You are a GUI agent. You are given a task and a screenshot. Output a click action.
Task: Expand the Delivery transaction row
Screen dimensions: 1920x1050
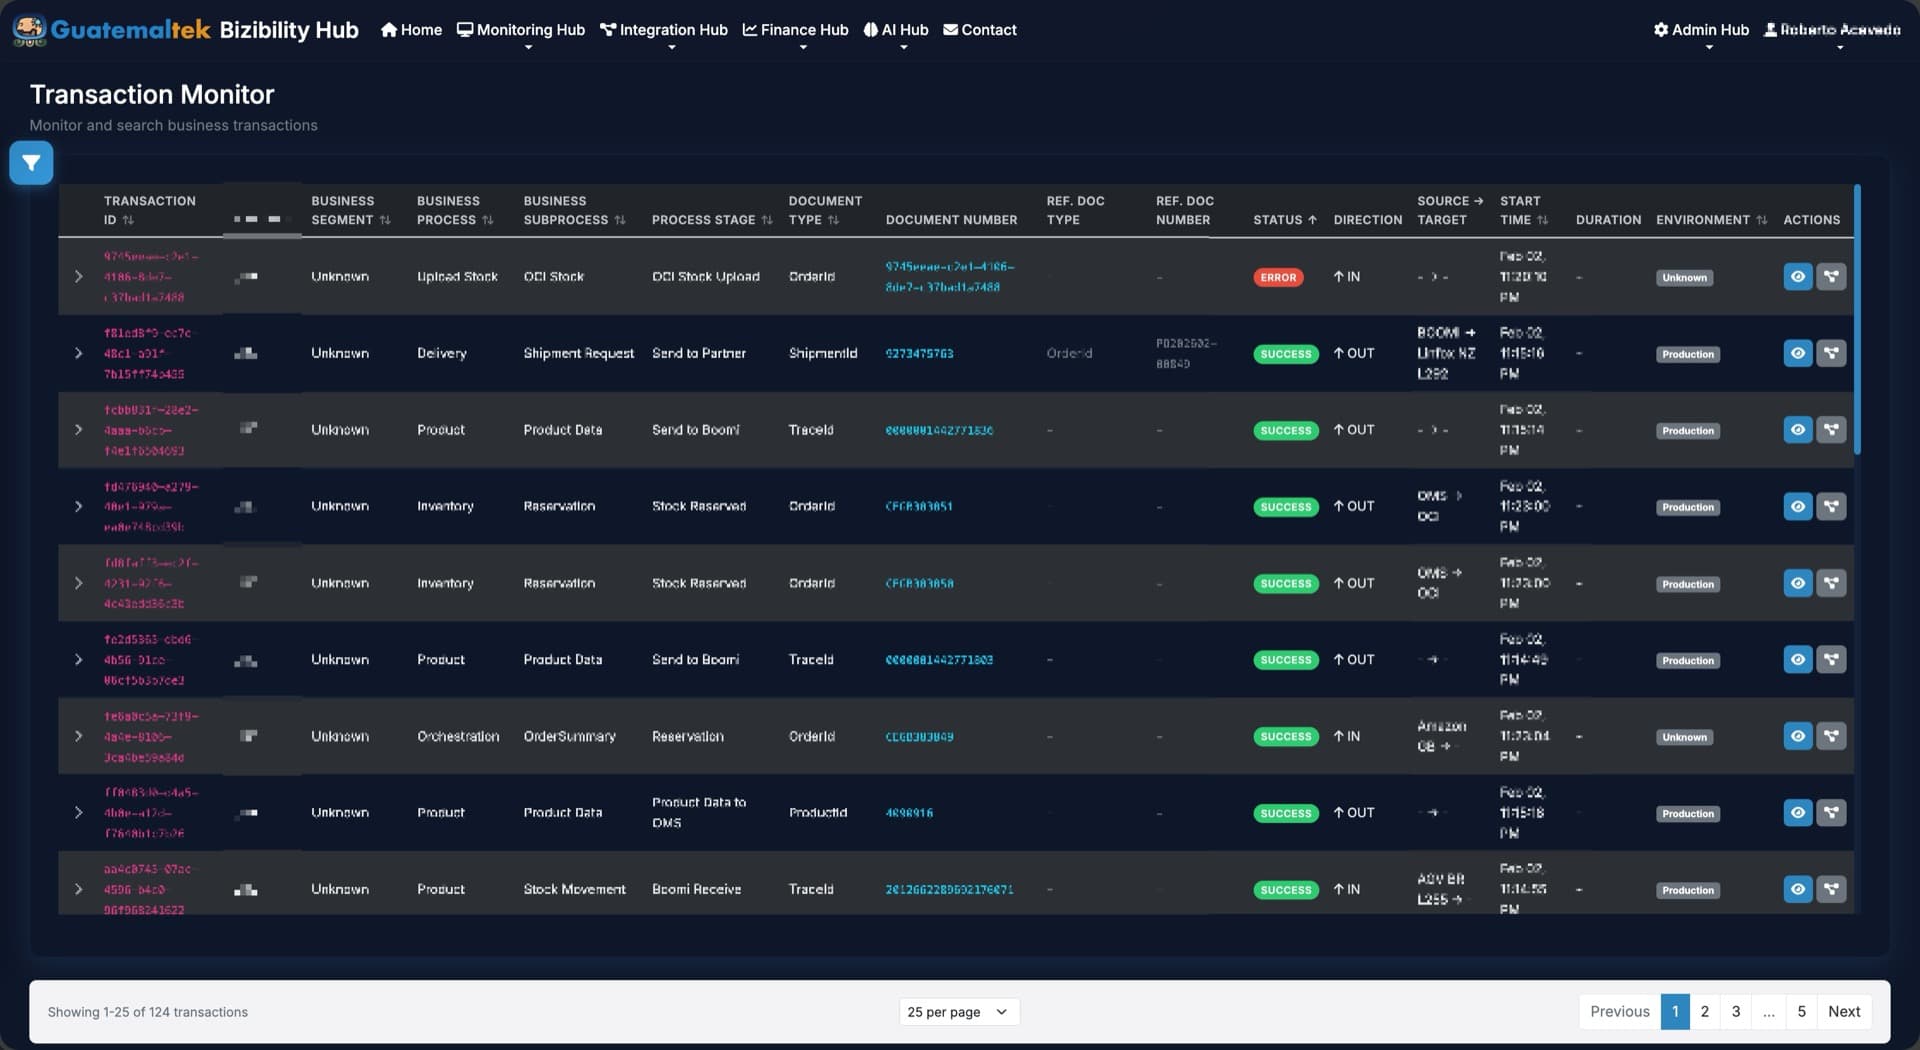pos(79,353)
